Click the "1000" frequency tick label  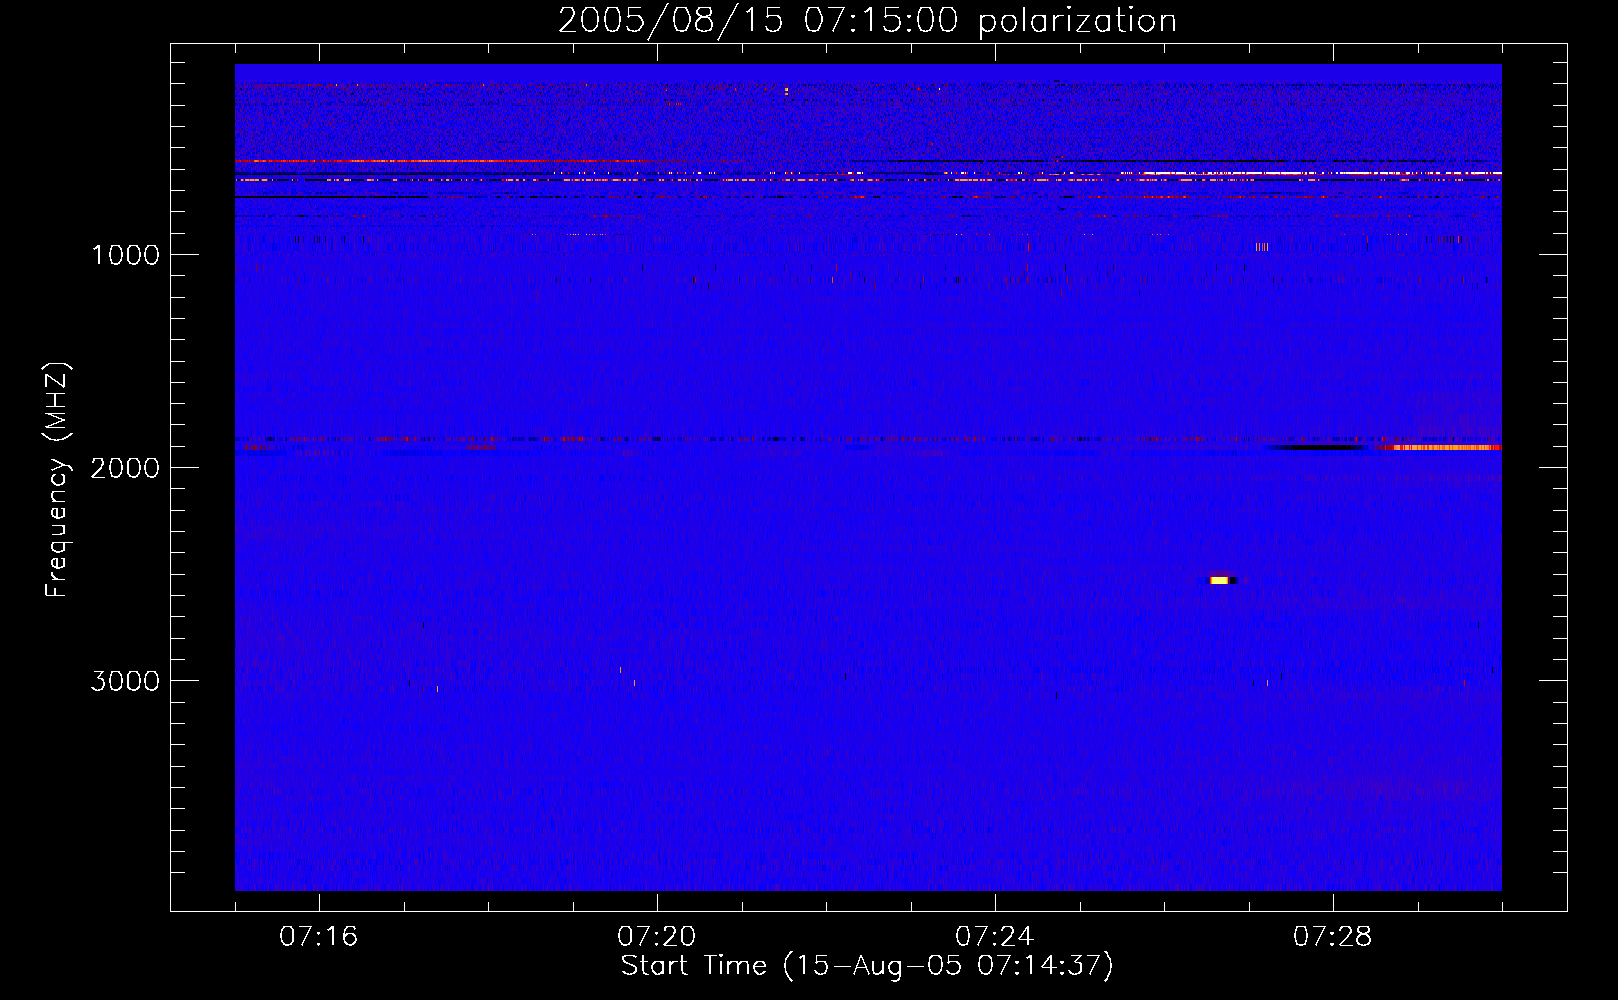[x=125, y=255]
